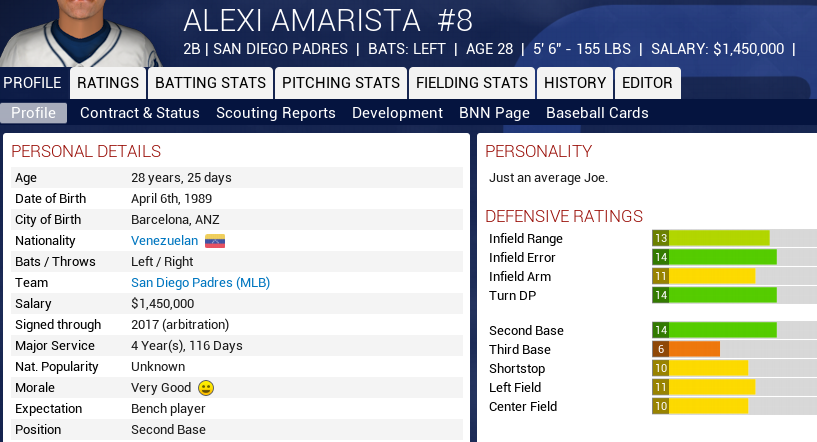Click the Very Good morale smiley face

point(206,388)
